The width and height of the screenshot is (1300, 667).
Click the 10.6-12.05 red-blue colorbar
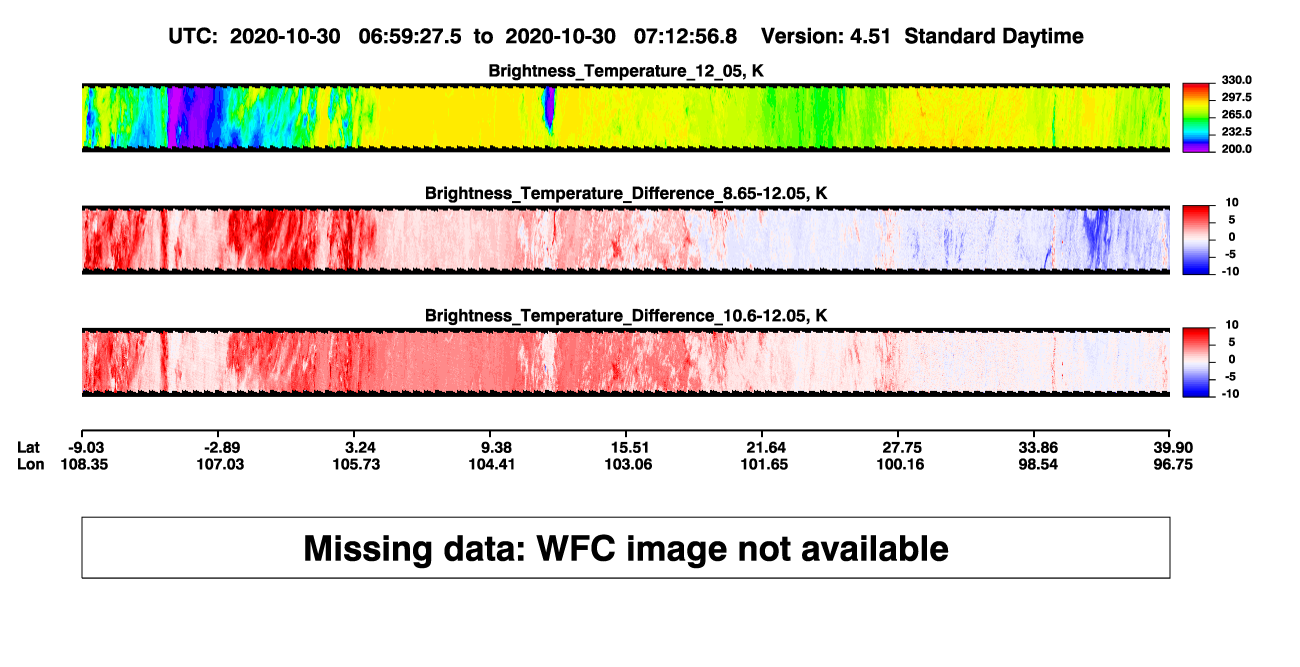click(x=1198, y=362)
